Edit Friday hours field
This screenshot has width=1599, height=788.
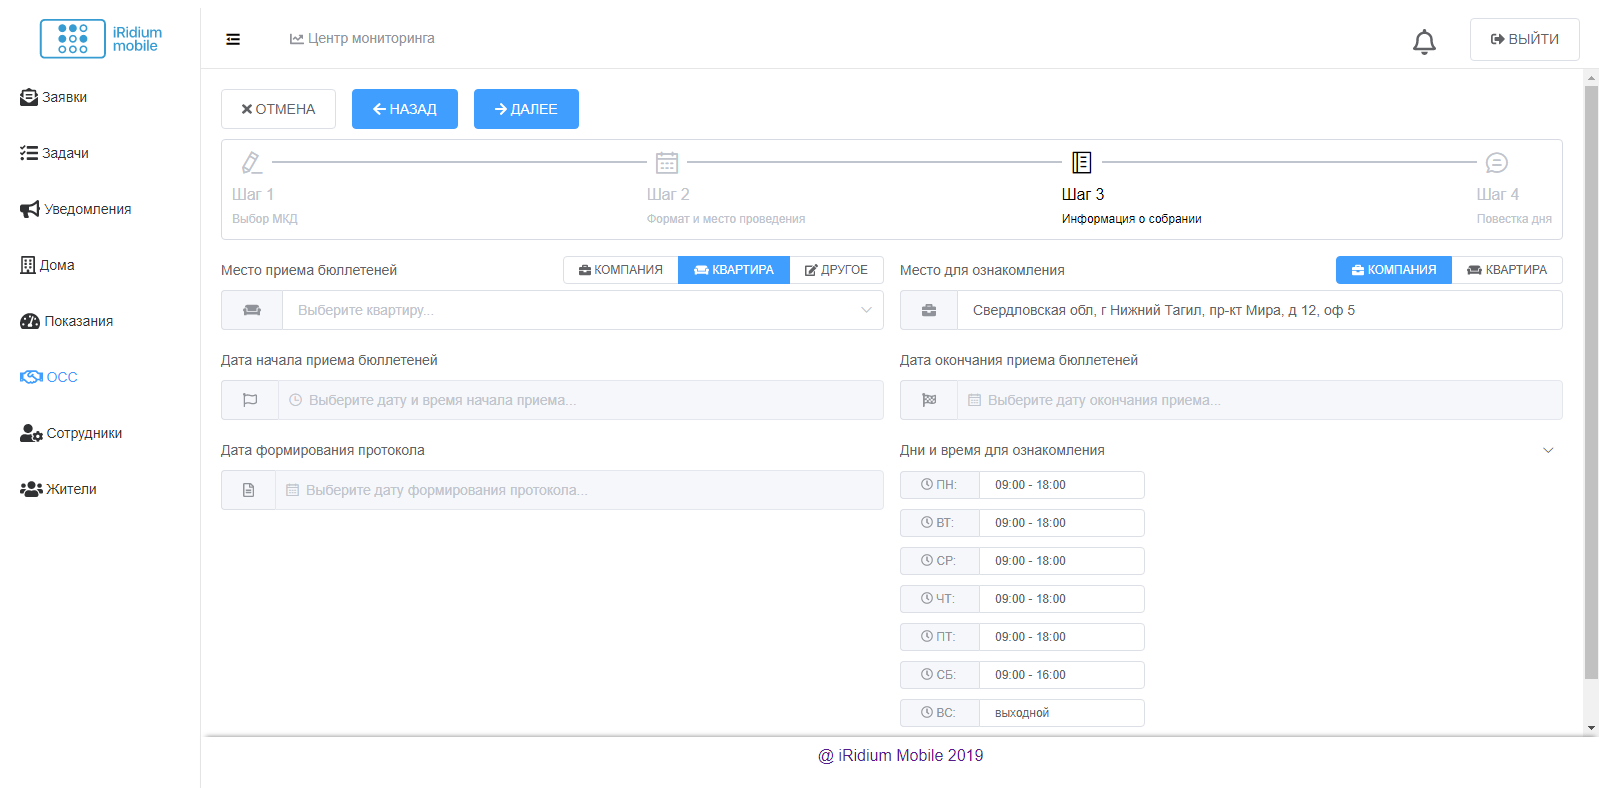1062,637
